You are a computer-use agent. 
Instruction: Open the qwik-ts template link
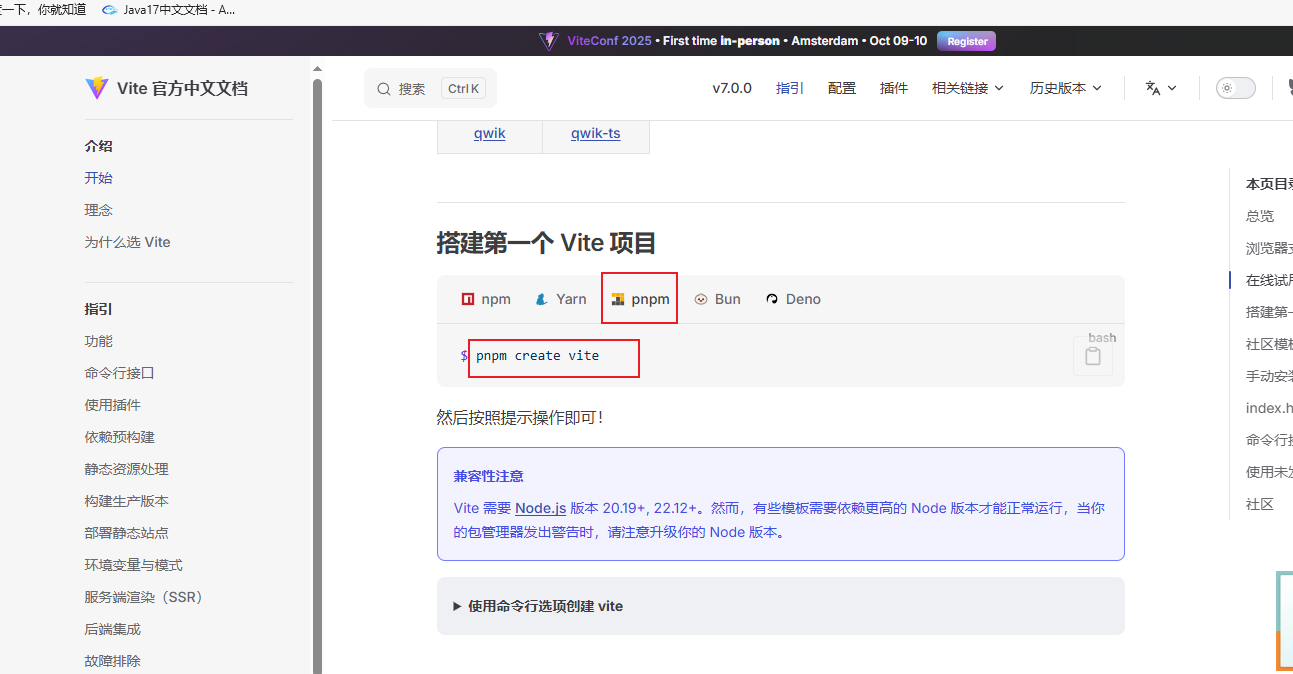(x=596, y=133)
